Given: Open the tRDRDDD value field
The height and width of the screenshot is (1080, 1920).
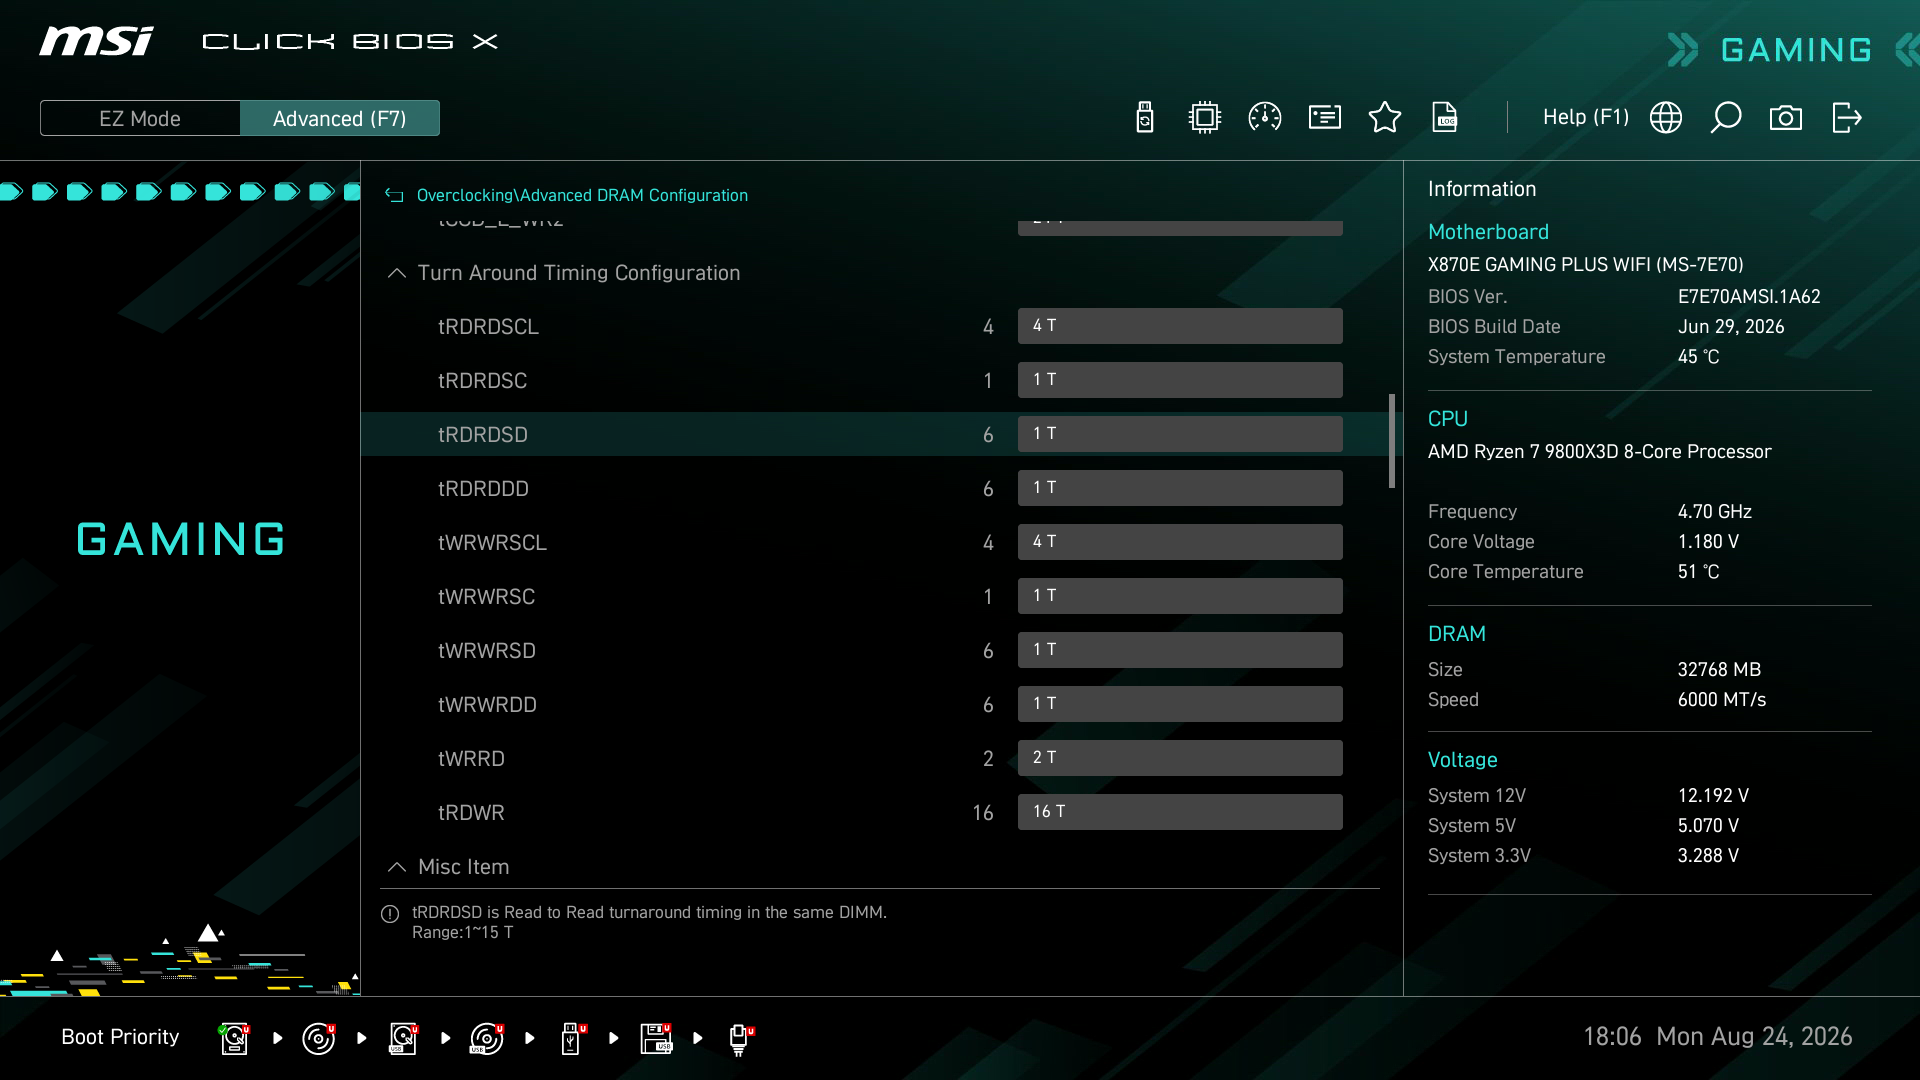Looking at the screenshot, I should 1180,488.
